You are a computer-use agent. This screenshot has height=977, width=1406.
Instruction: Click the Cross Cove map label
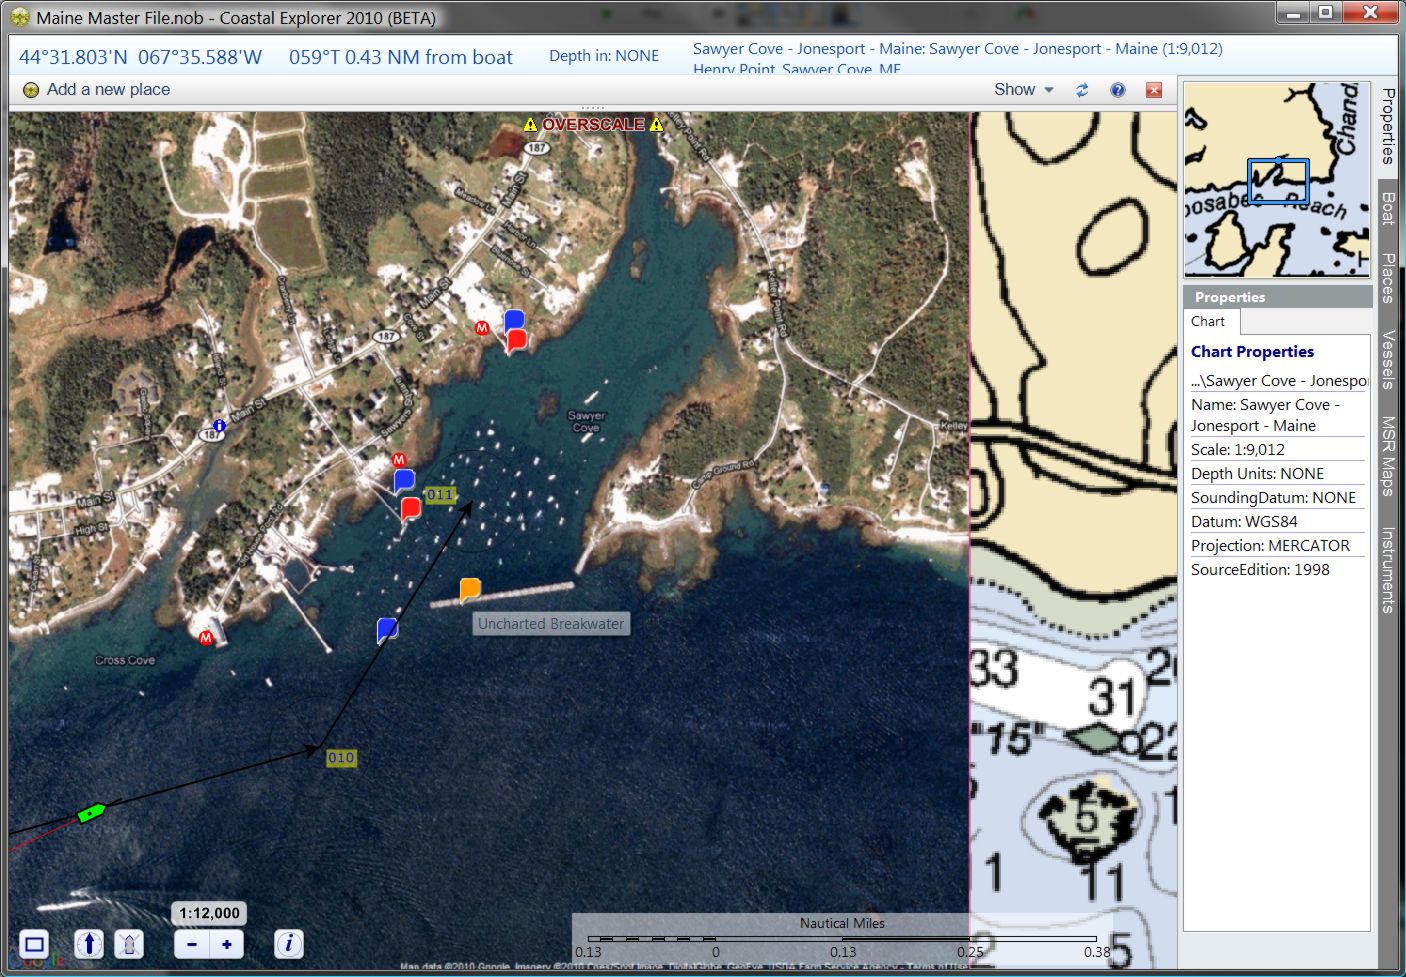click(x=125, y=660)
